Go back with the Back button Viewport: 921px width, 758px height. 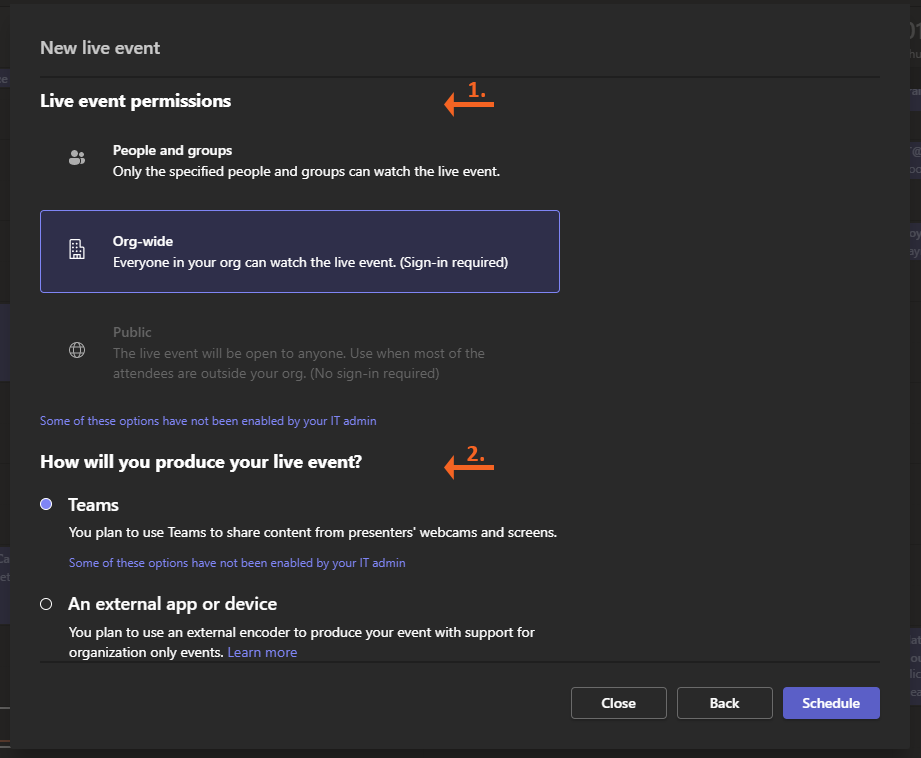click(x=724, y=703)
